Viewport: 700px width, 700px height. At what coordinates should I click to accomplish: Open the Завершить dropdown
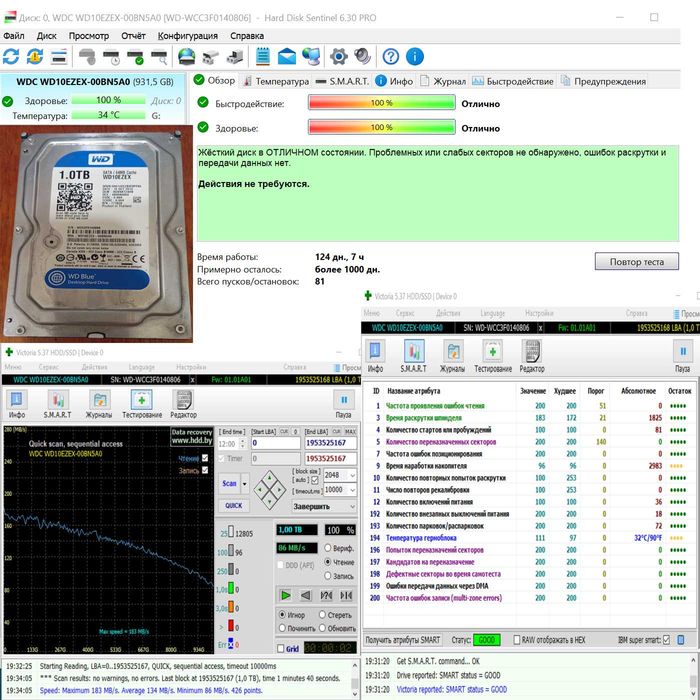(x=325, y=507)
